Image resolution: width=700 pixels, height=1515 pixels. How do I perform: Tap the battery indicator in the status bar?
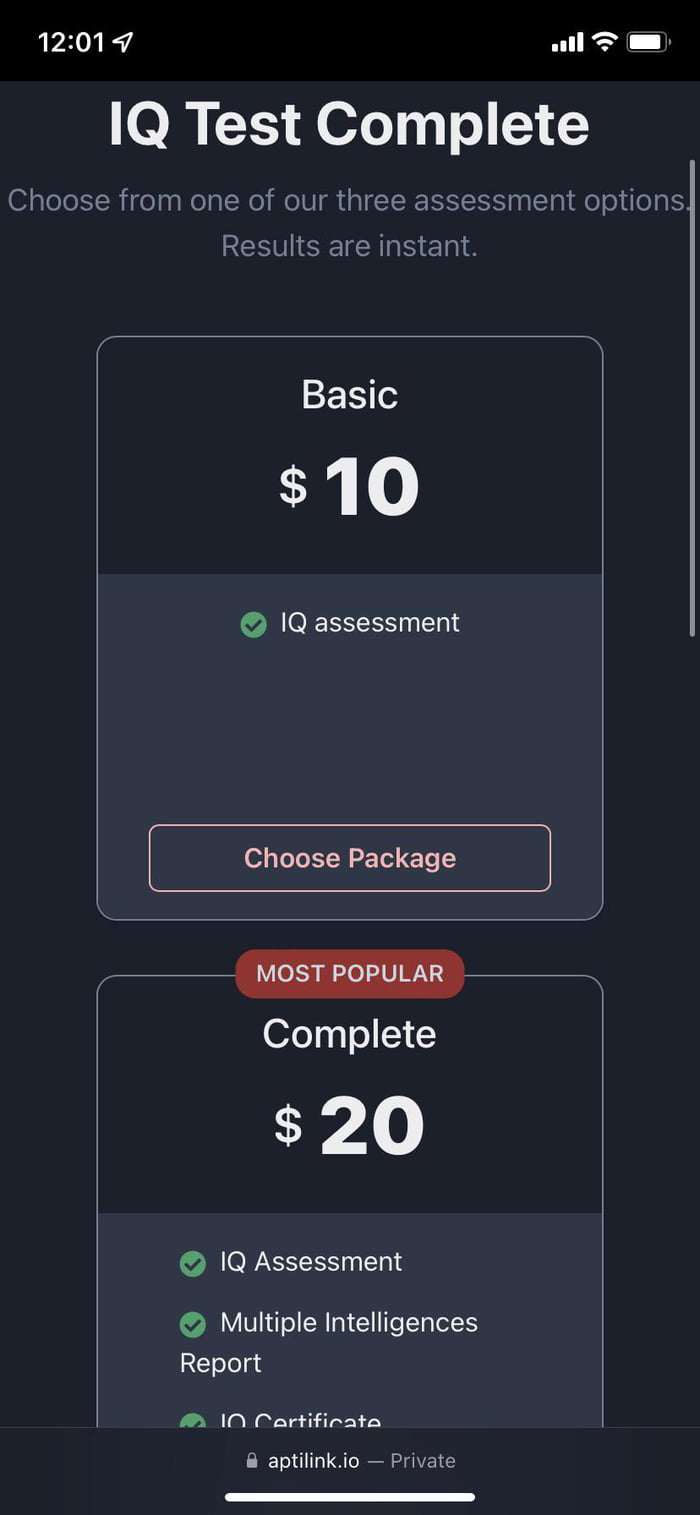[x=646, y=42]
